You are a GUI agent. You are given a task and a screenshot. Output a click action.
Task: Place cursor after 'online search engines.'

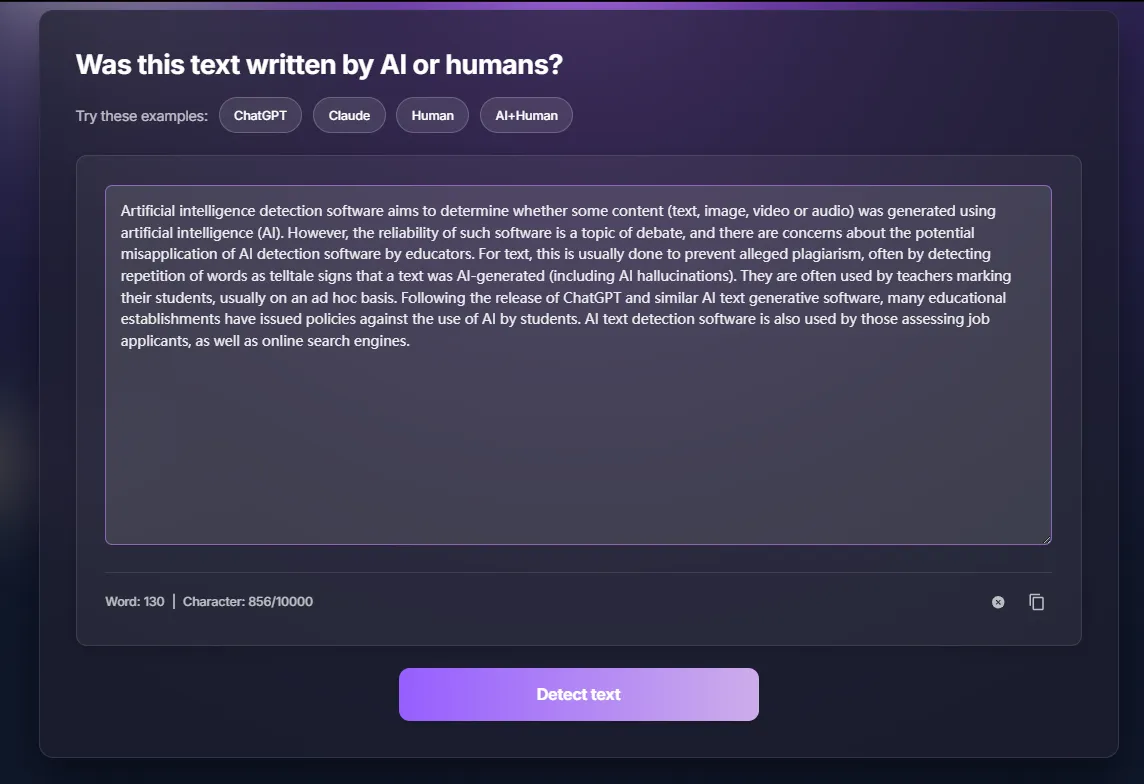(412, 341)
